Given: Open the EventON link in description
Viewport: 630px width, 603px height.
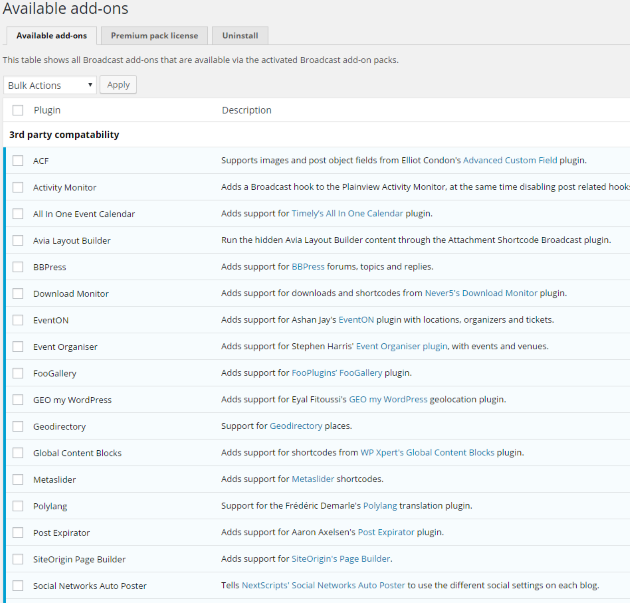Looking at the screenshot, I should click(x=356, y=320).
